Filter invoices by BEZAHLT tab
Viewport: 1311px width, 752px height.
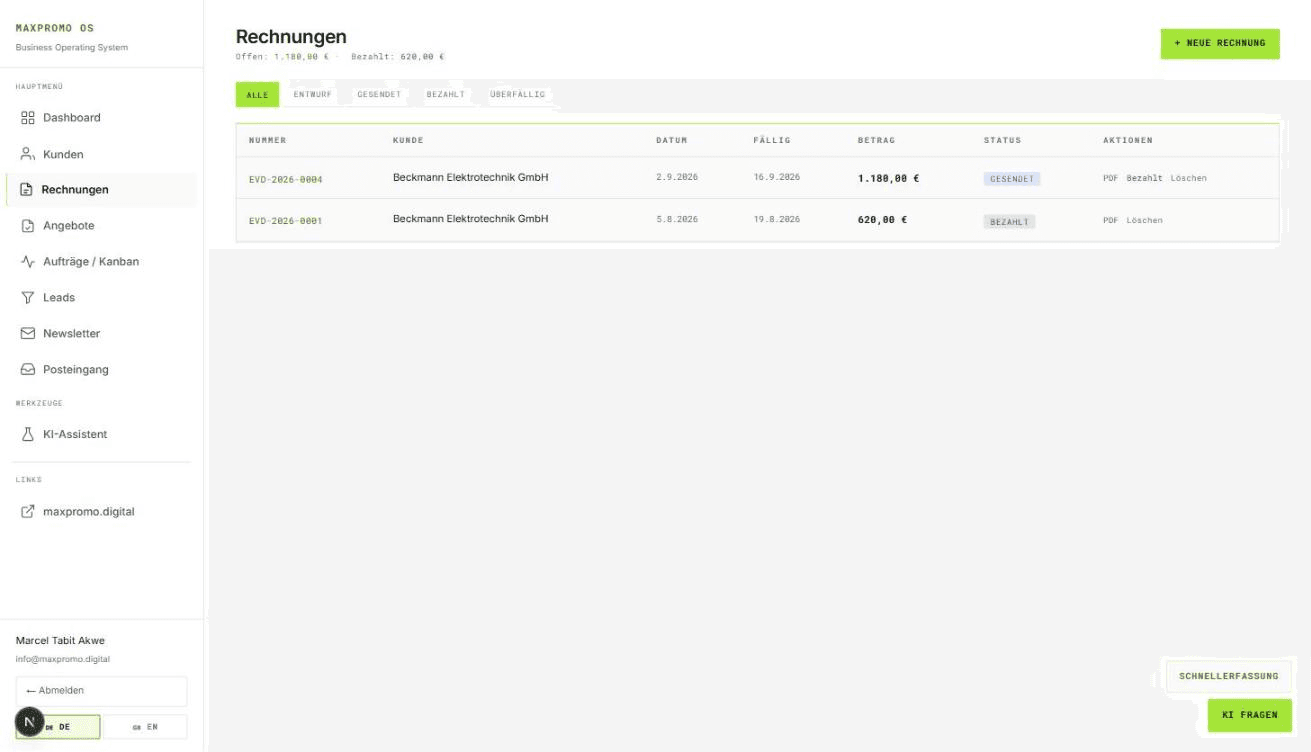coord(445,95)
